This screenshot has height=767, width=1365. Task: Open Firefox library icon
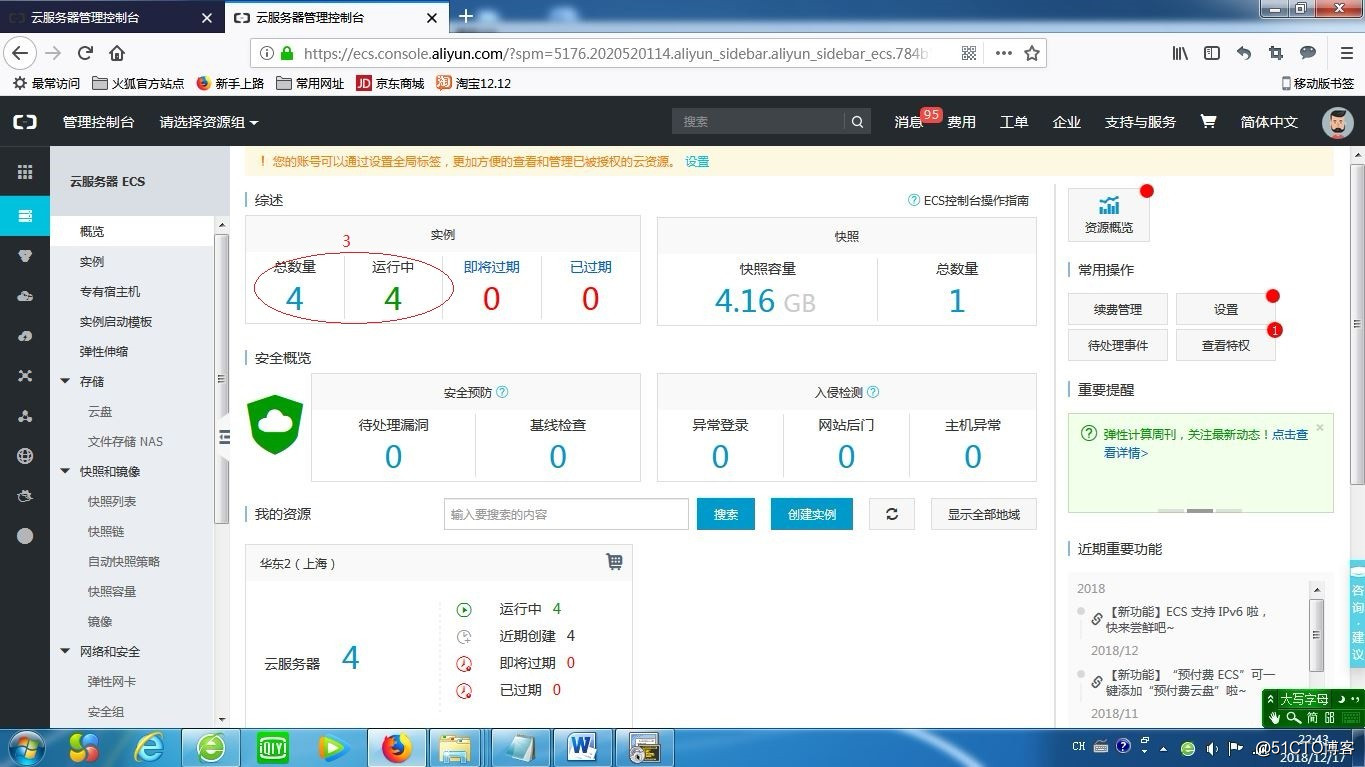click(x=1181, y=53)
